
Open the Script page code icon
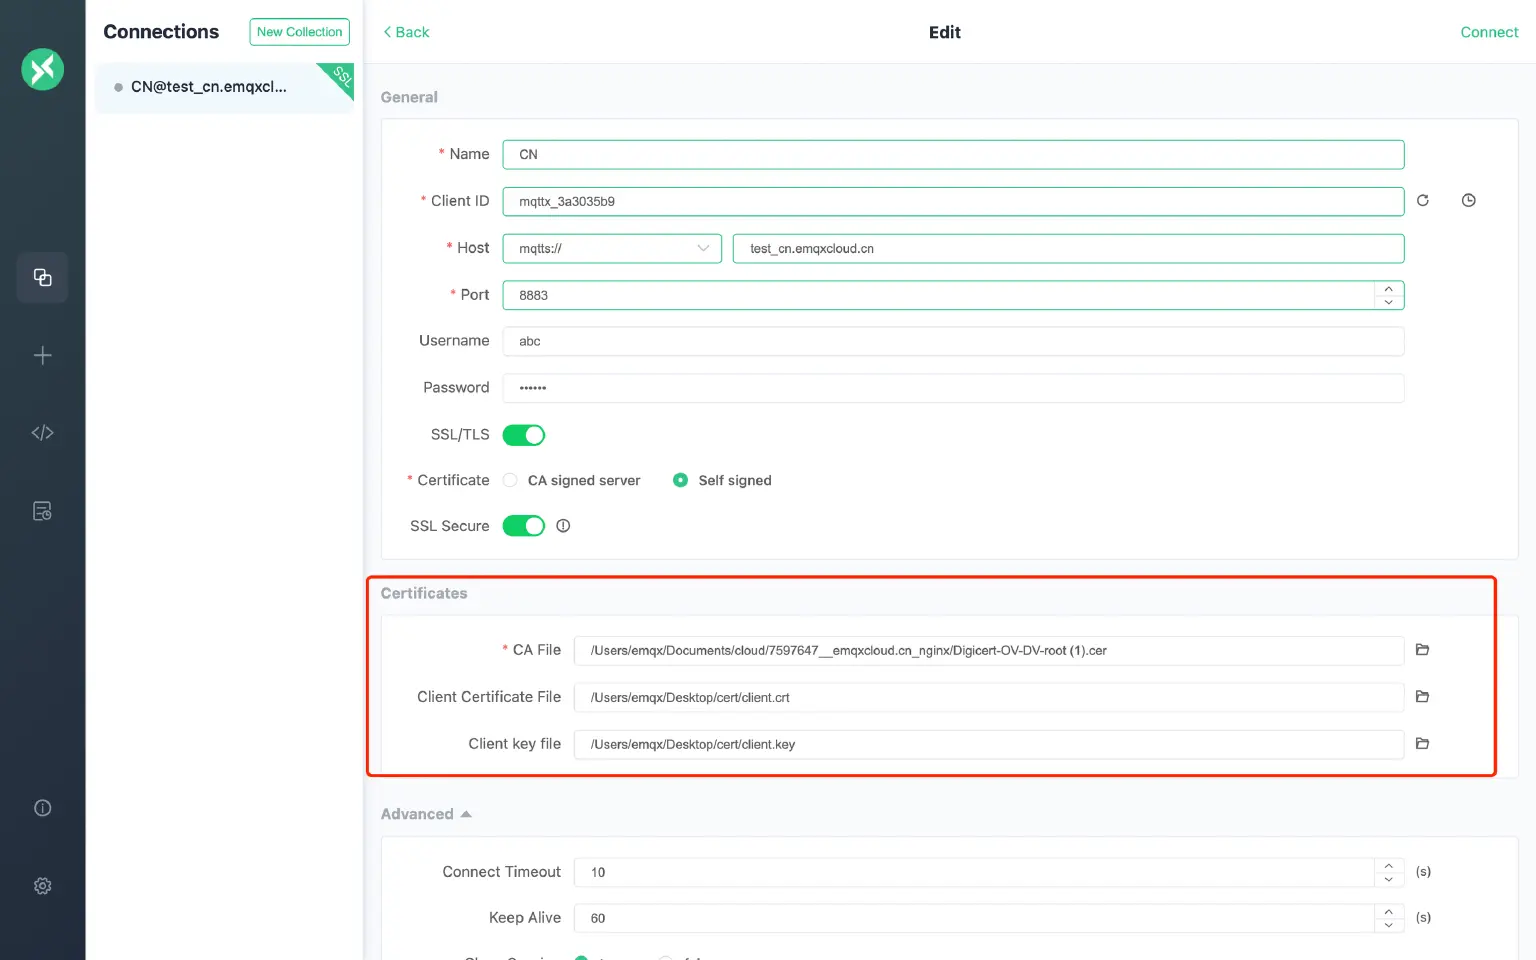coord(42,433)
